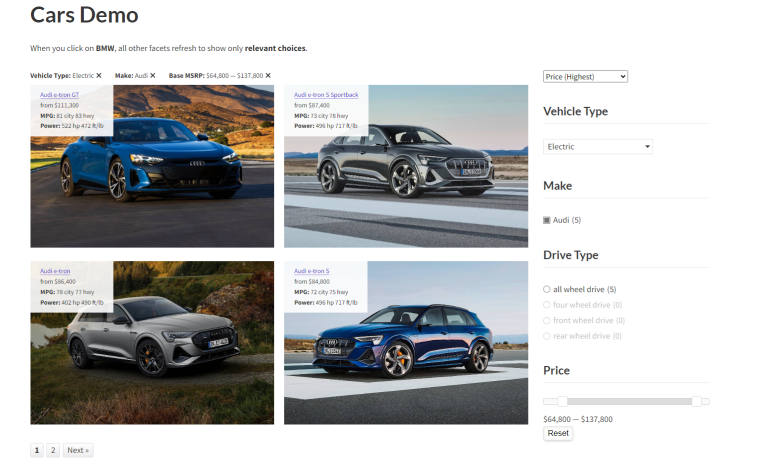The image size is (760, 464).
Task: Click MPG: 72 city 75 hwy text
Action: tap(321, 292)
